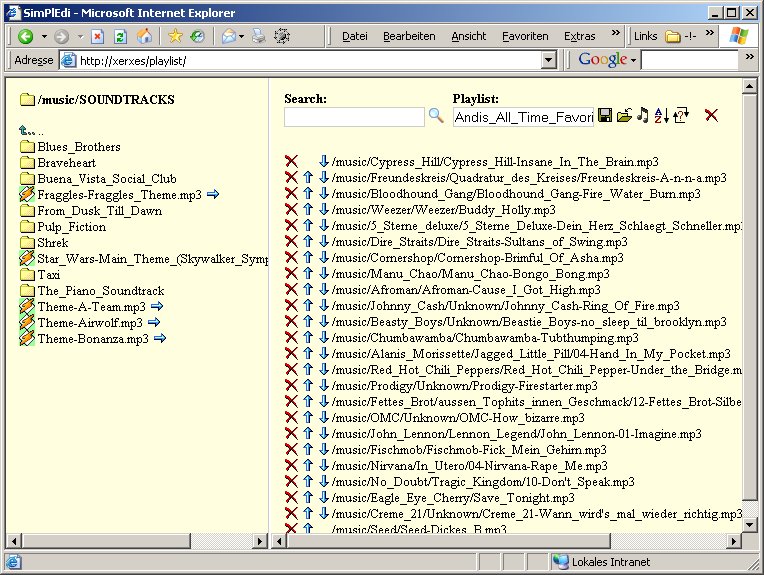The image size is (764, 575).
Task: Save the playlist with the floppy icon
Action: point(605,115)
